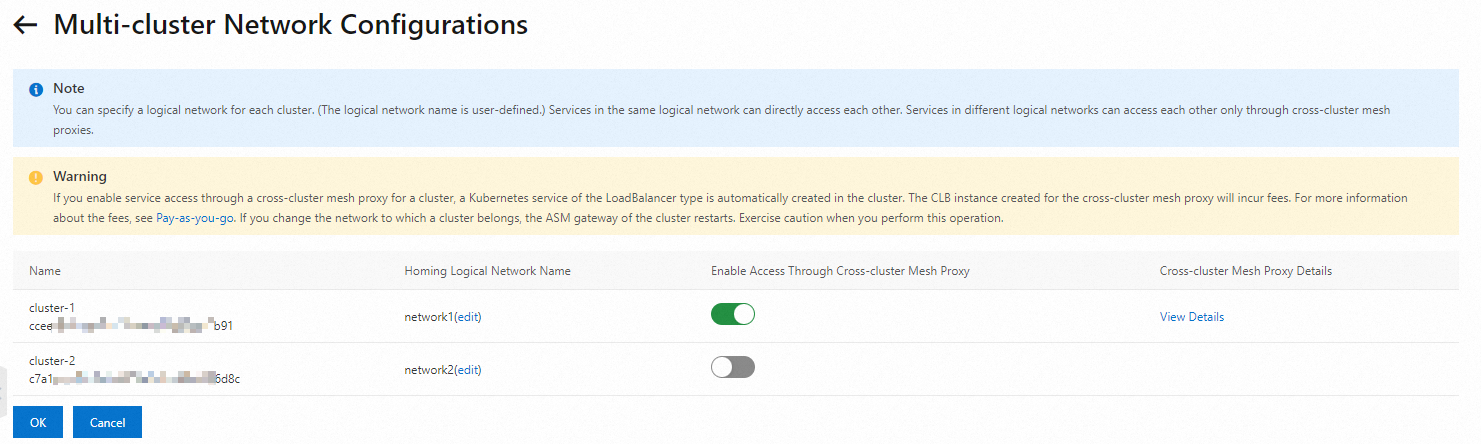Go back using the left arrow icon
This screenshot has width=1481, height=444.
[x=25, y=25]
